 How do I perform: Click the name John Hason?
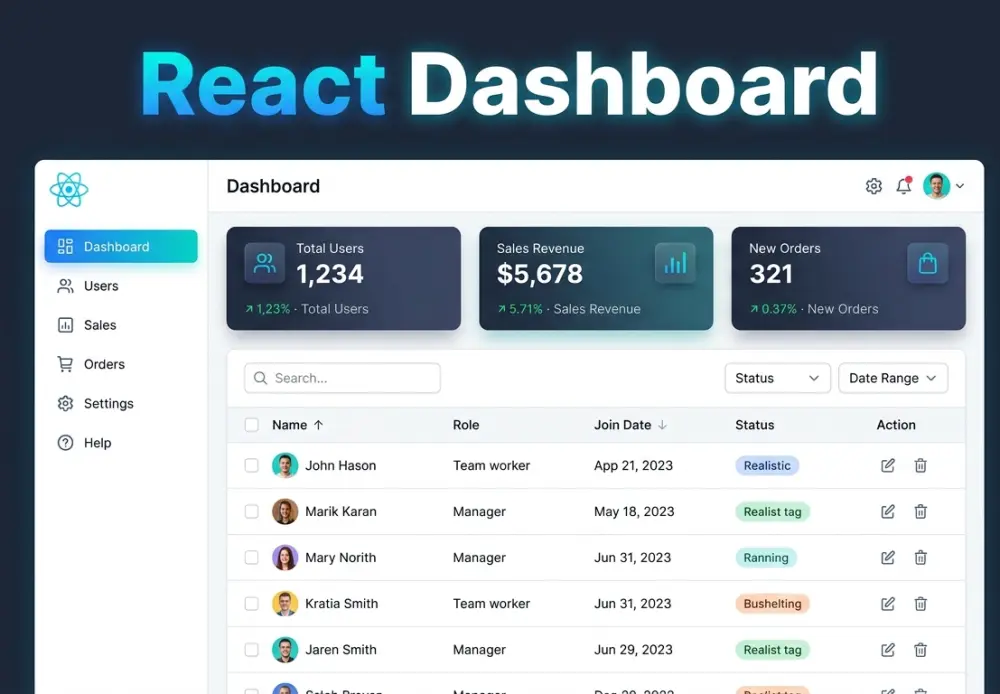[341, 466]
